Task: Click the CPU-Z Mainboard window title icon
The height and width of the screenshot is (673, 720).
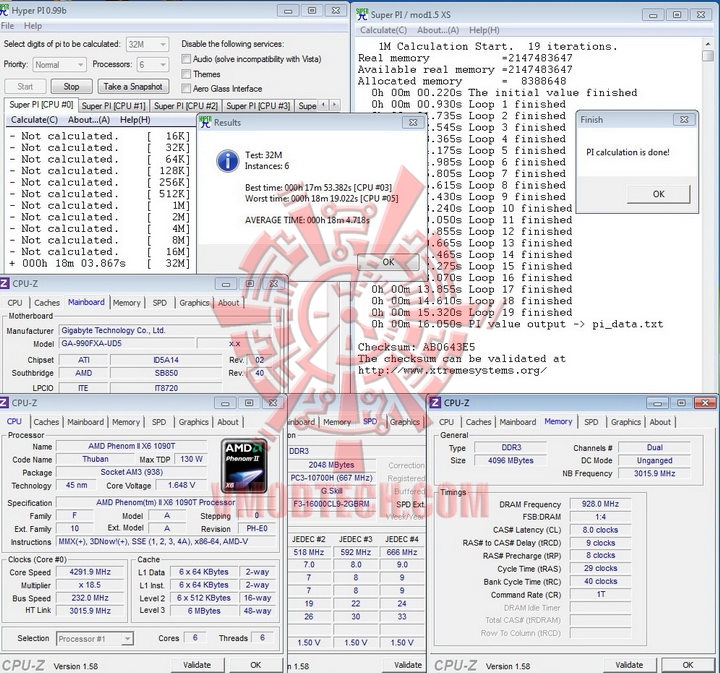Action: pyautogui.click(x=4, y=283)
